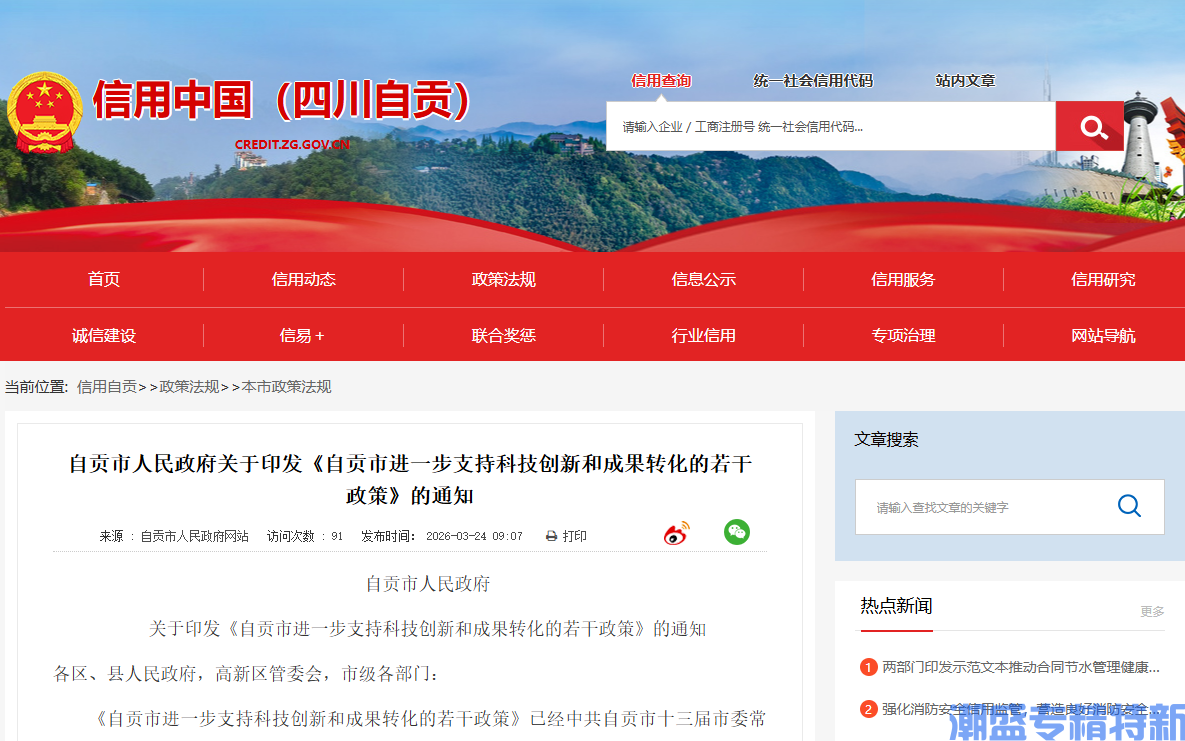Viewport: 1185px width, 741px height.
Task: Click the printer icon to print the article
Action: (x=550, y=535)
